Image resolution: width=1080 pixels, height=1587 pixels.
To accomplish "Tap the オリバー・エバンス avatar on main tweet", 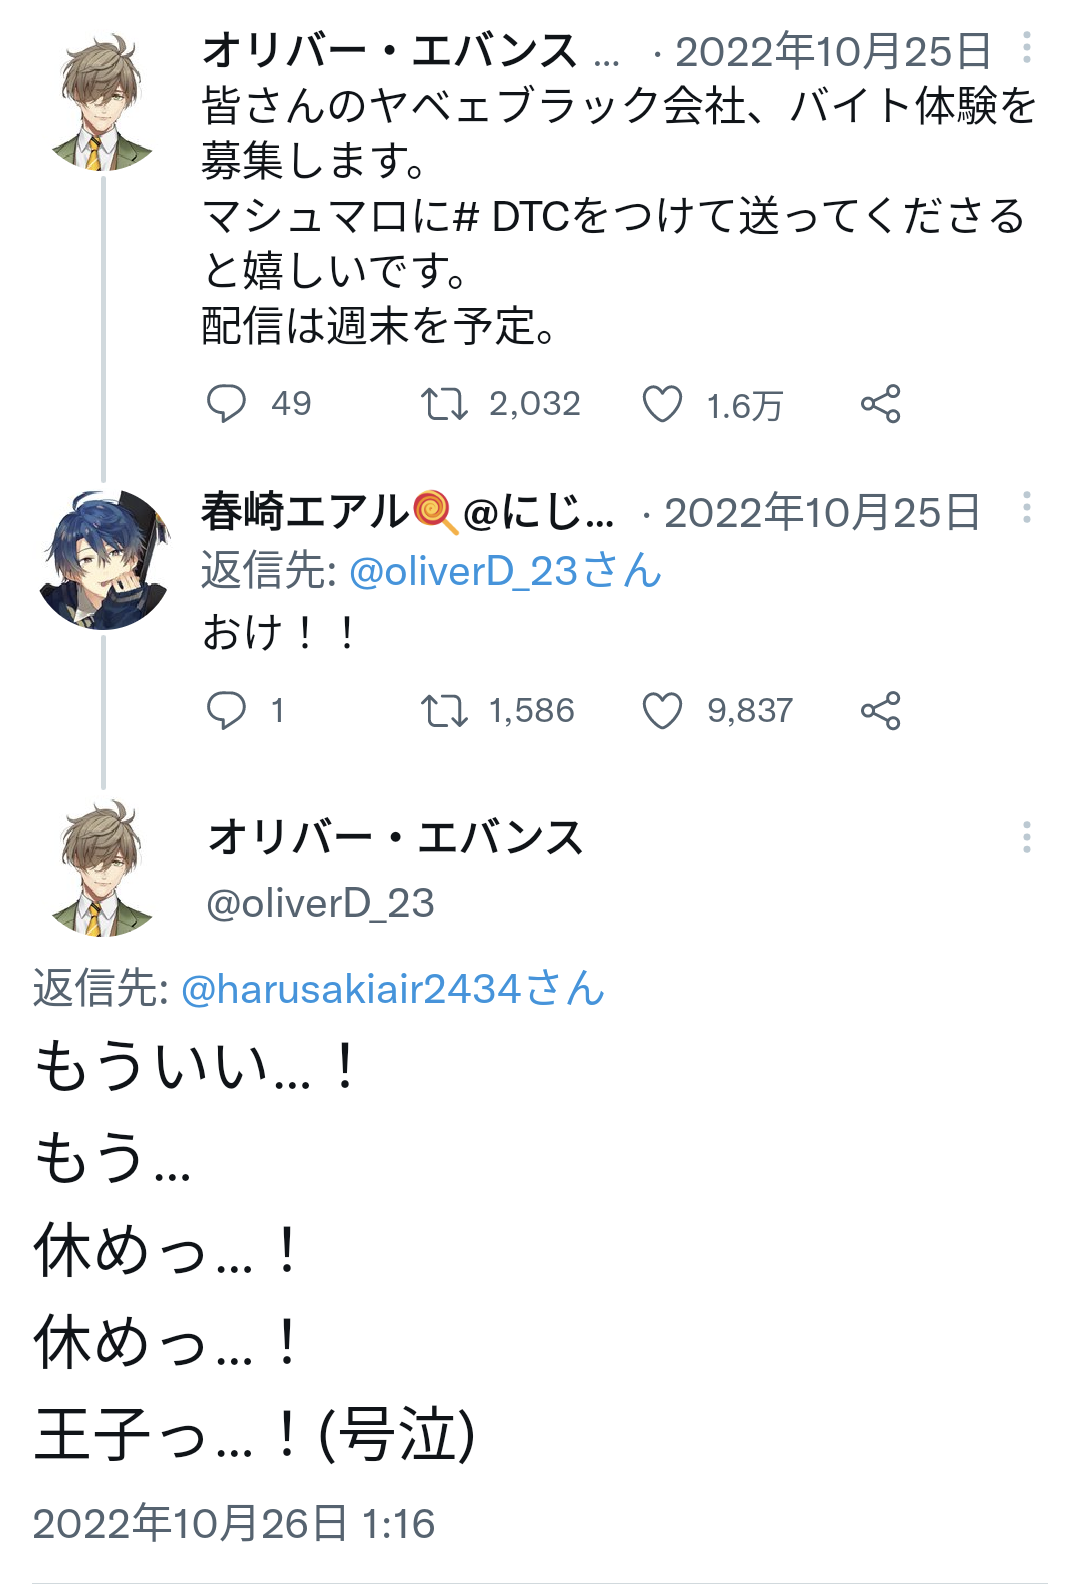I will point(104,867).
